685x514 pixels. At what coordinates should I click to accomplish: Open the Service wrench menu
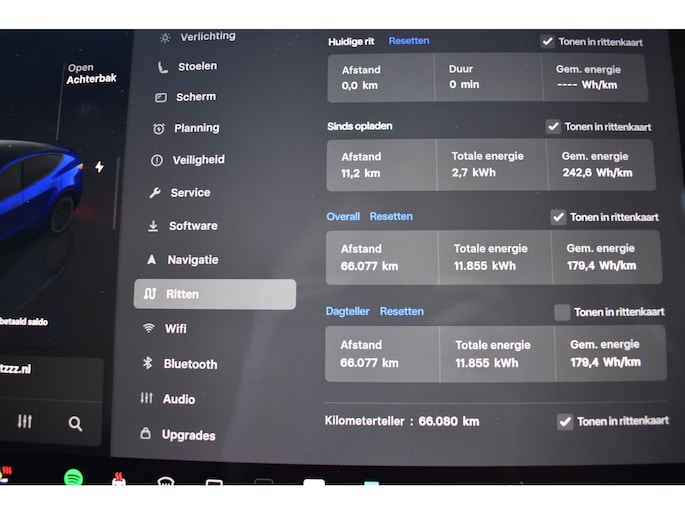click(189, 193)
